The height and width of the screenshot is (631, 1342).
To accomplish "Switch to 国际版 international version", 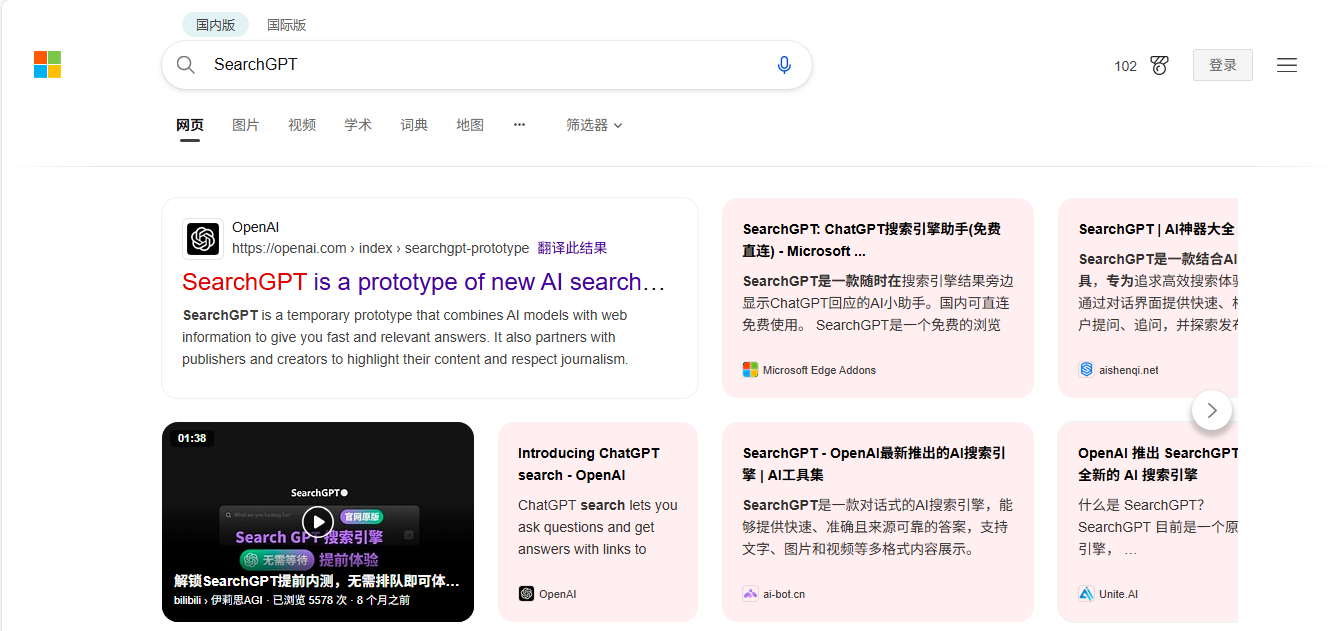I will pos(287,25).
